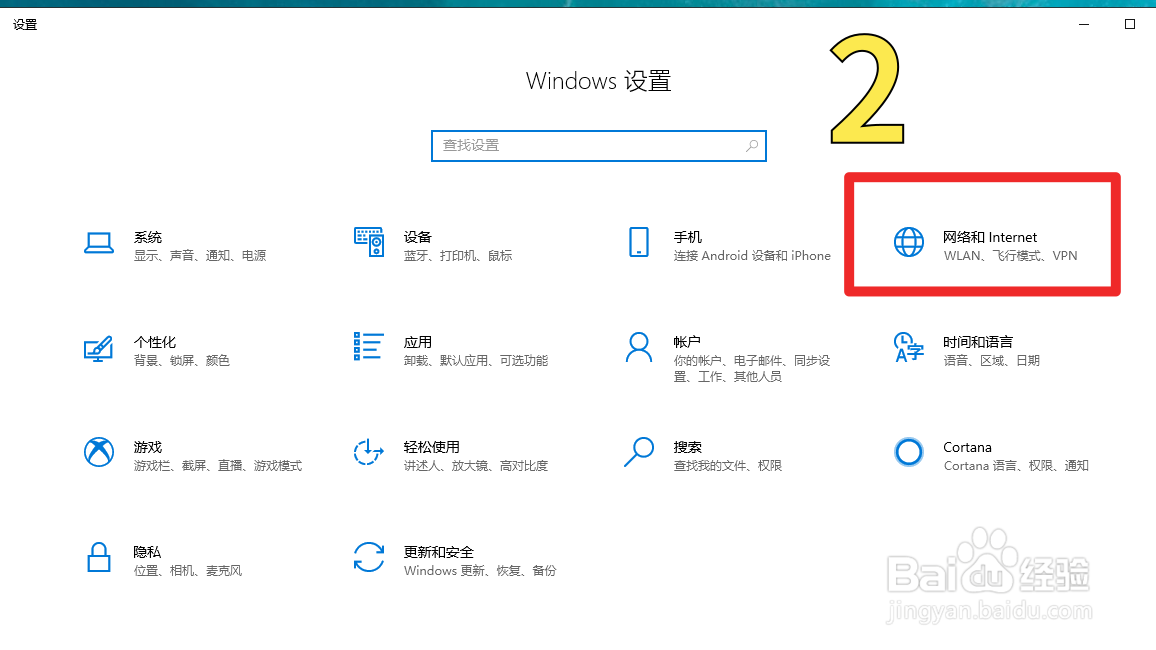Image resolution: width=1156 pixels, height=650 pixels.
Task: Select the 设备 category title
Action: click(417, 237)
